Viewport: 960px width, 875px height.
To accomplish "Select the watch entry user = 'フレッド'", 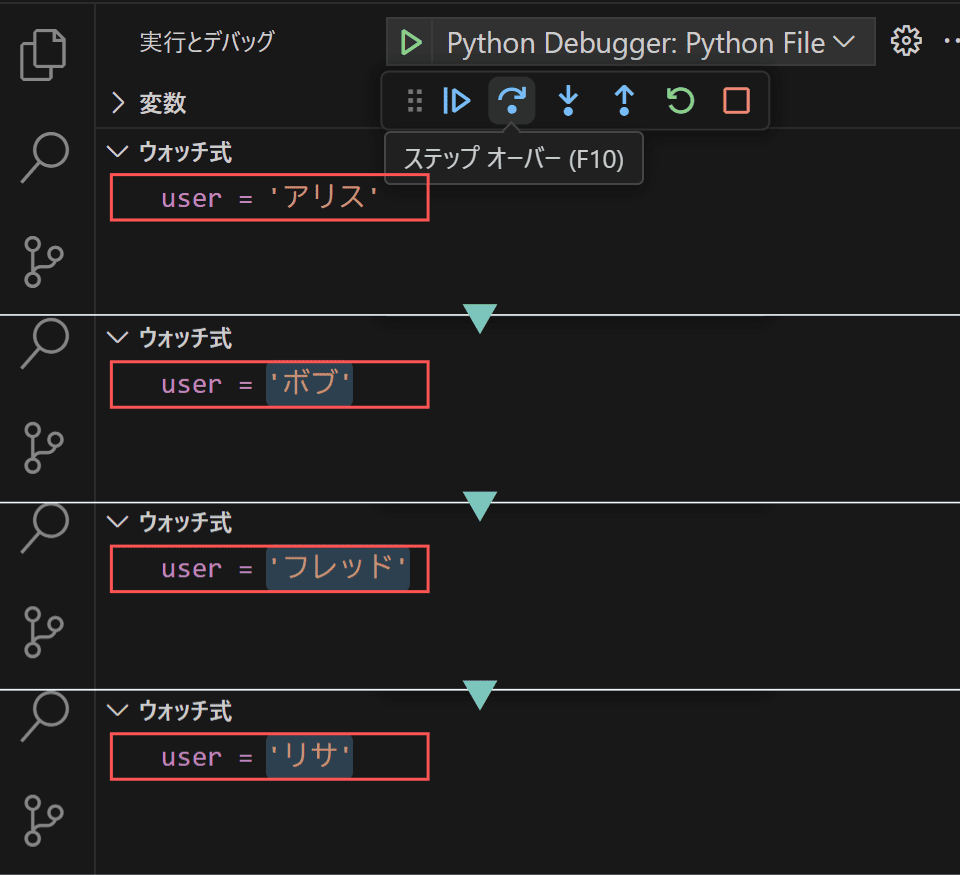I will click(269, 569).
